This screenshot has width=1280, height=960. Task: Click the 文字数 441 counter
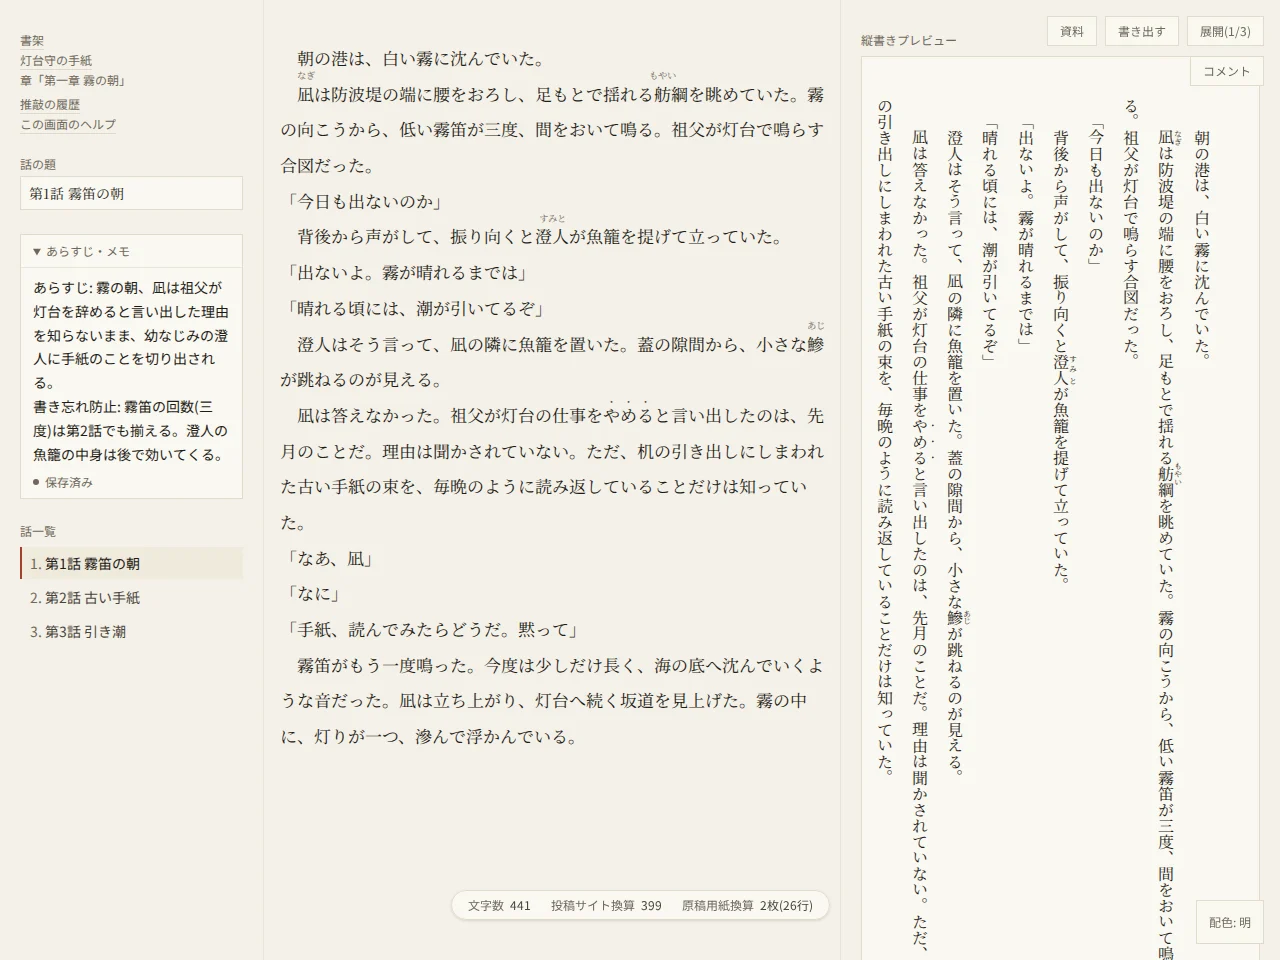click(499, 906)
